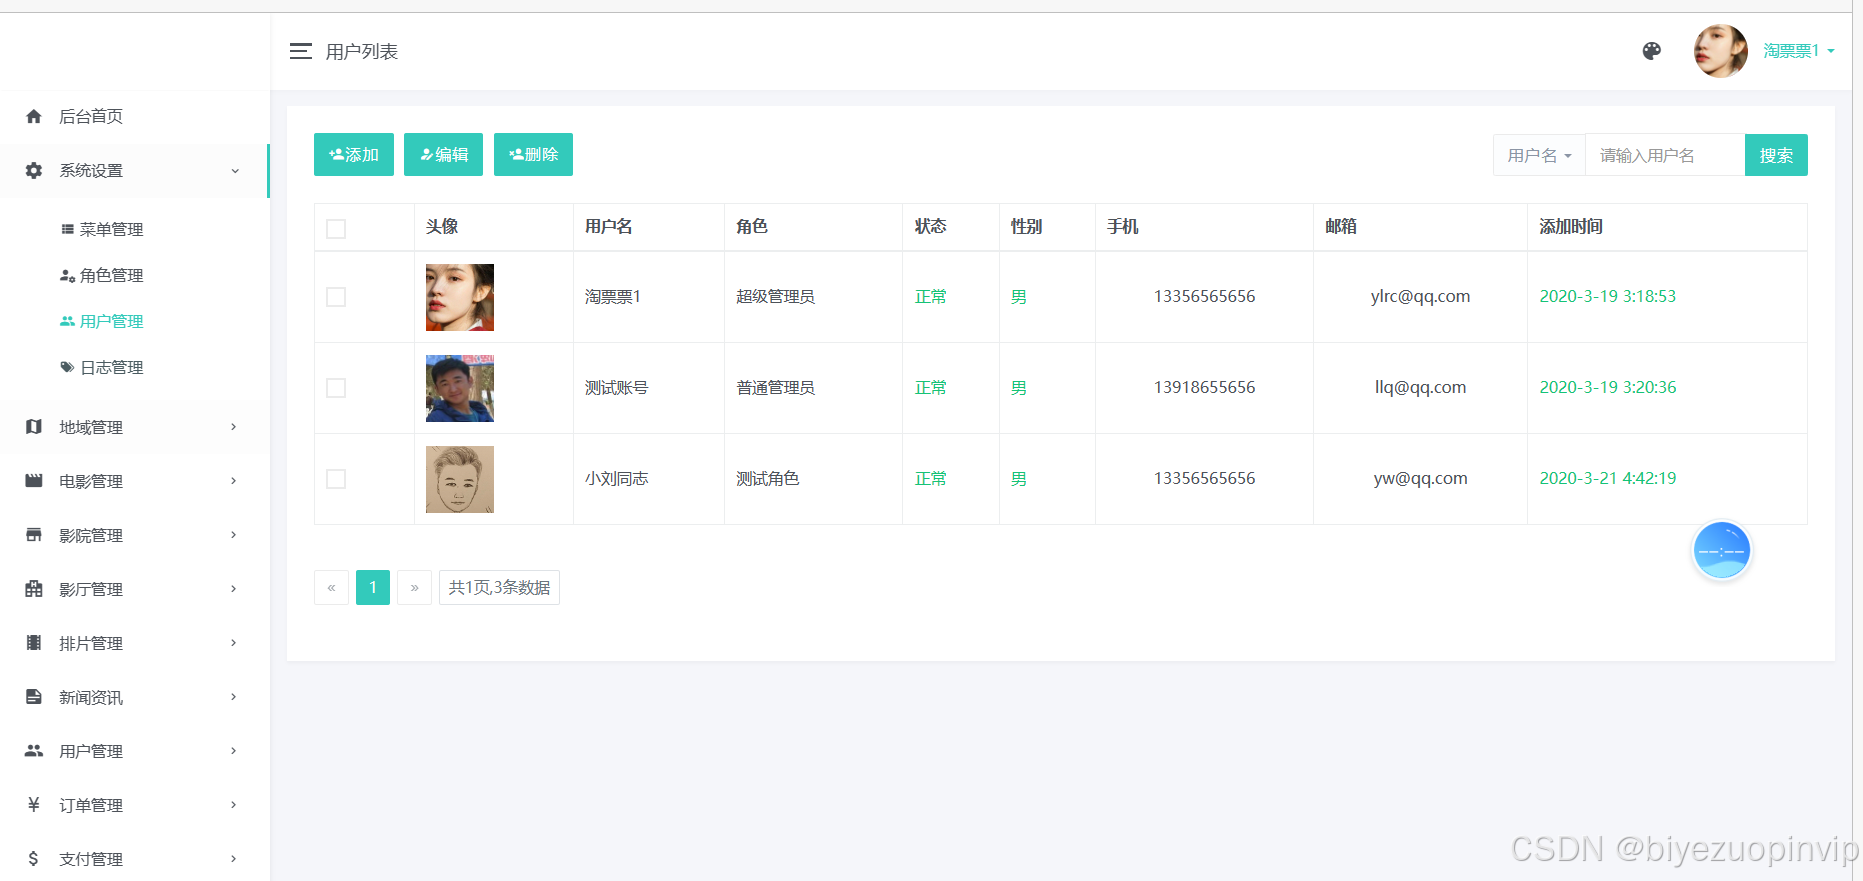Open the theme palette icon
1863x881 pixels.
pos(1652,51)
